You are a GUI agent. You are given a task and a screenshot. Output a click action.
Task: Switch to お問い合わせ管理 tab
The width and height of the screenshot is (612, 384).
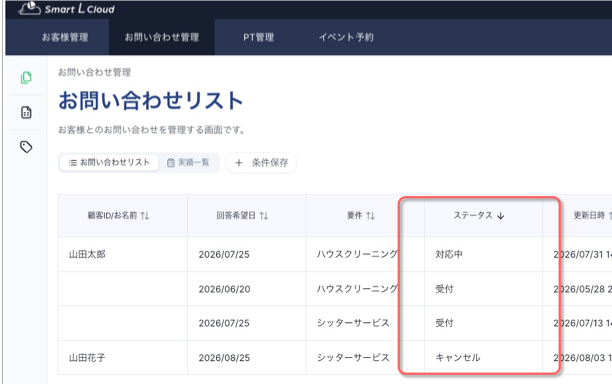click(x=162, y=37)
